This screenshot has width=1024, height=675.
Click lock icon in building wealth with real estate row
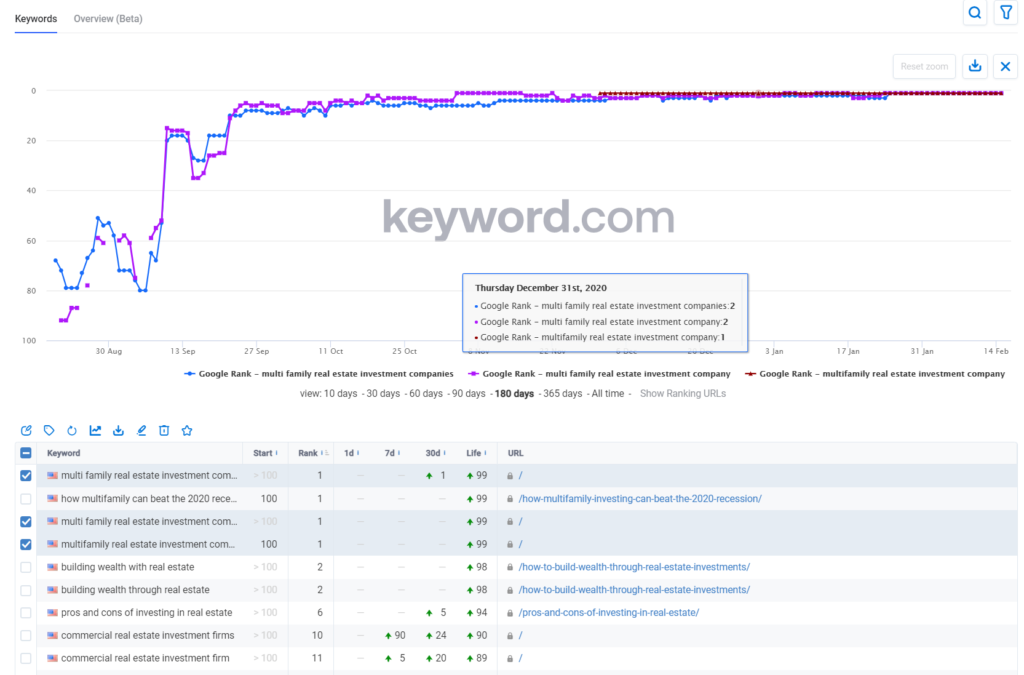[x=510, y=567]
